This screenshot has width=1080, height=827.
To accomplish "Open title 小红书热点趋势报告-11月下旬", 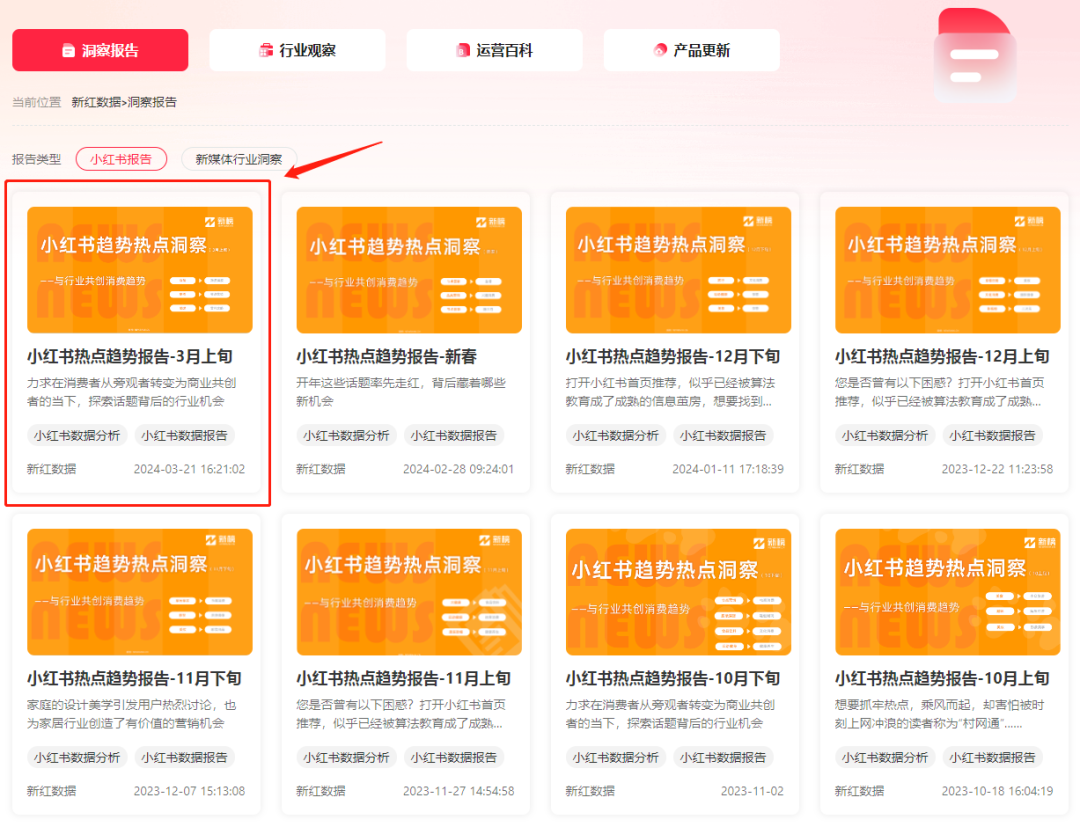I will (134, 679).
